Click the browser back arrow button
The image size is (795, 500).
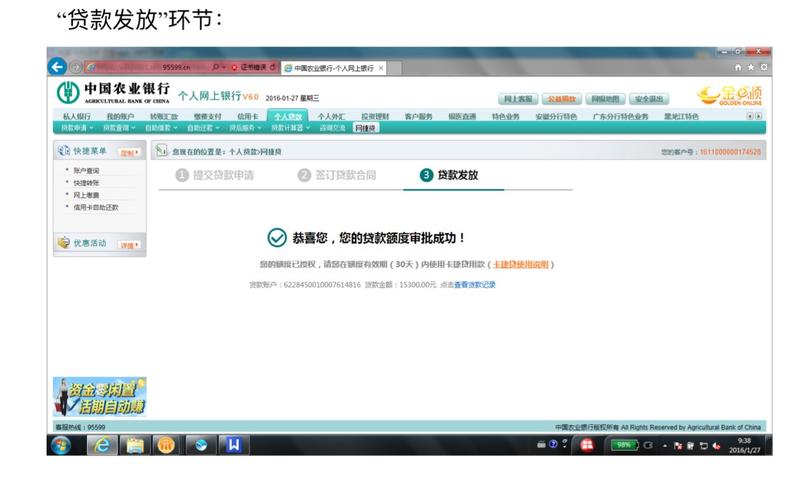pos(57,66)
